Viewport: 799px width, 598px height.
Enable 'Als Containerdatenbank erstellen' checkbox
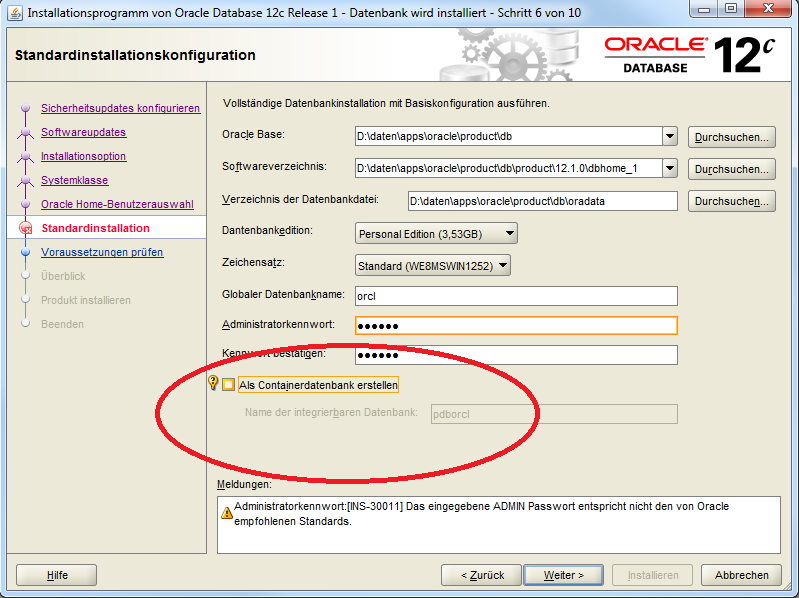pyautogui.click(x=229, y=385)
